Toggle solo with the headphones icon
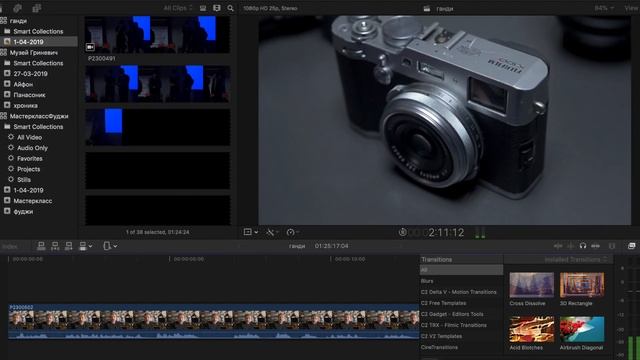This screenshot has width=640, height=360. (583, 246)
